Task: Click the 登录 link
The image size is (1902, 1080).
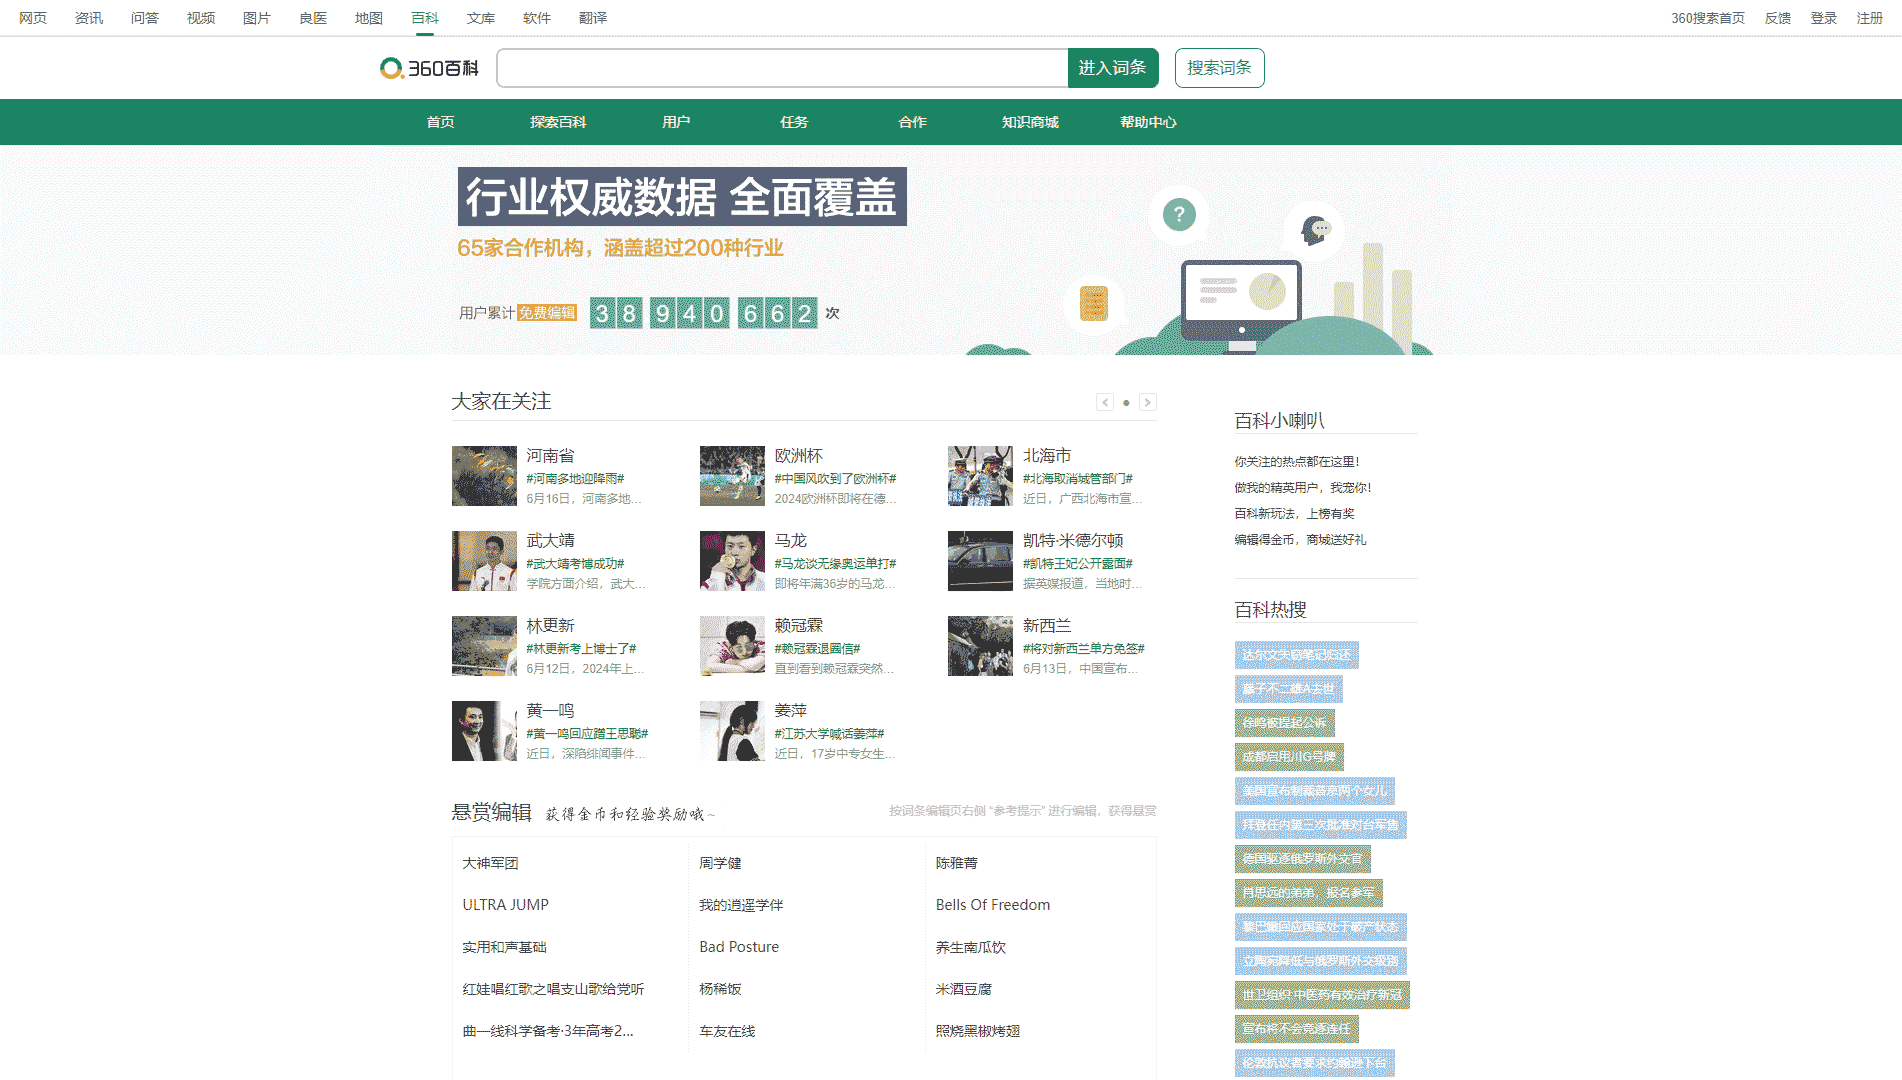Action: coord(1824,18)
